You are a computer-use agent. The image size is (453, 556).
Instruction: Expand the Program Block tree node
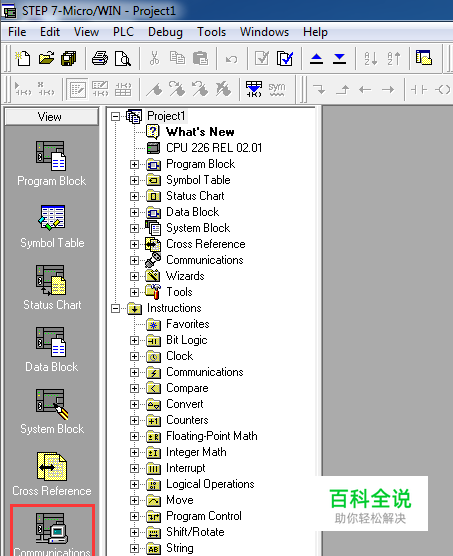pyautogui.click(x=134, y=165)
